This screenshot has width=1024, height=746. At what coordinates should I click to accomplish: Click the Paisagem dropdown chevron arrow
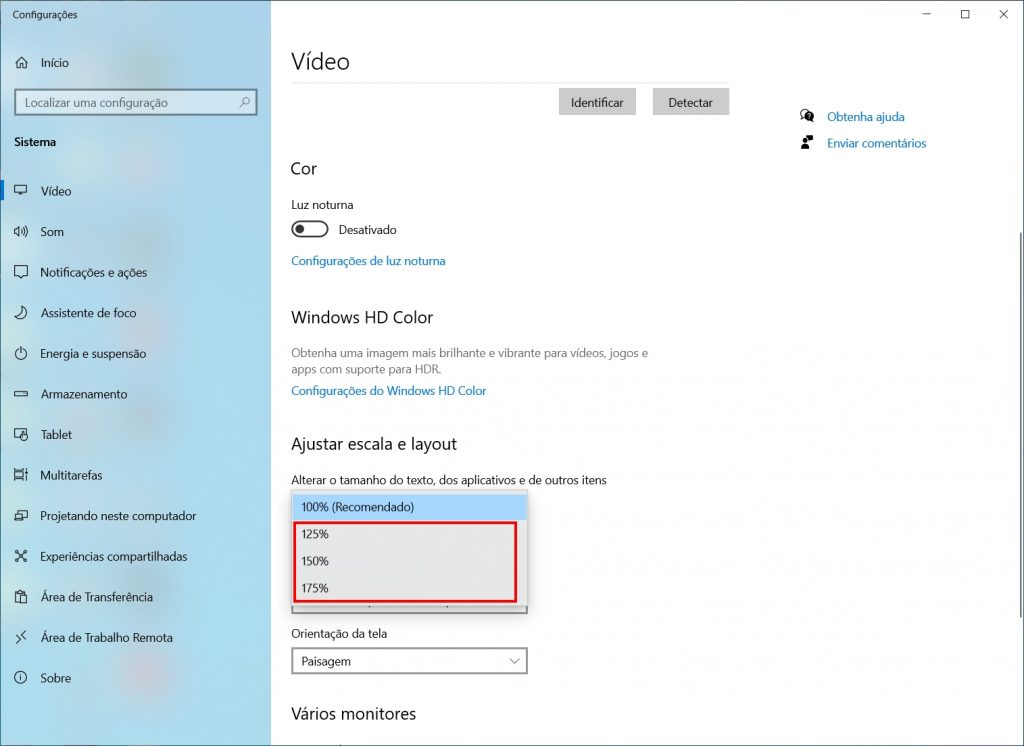(515, 661)
